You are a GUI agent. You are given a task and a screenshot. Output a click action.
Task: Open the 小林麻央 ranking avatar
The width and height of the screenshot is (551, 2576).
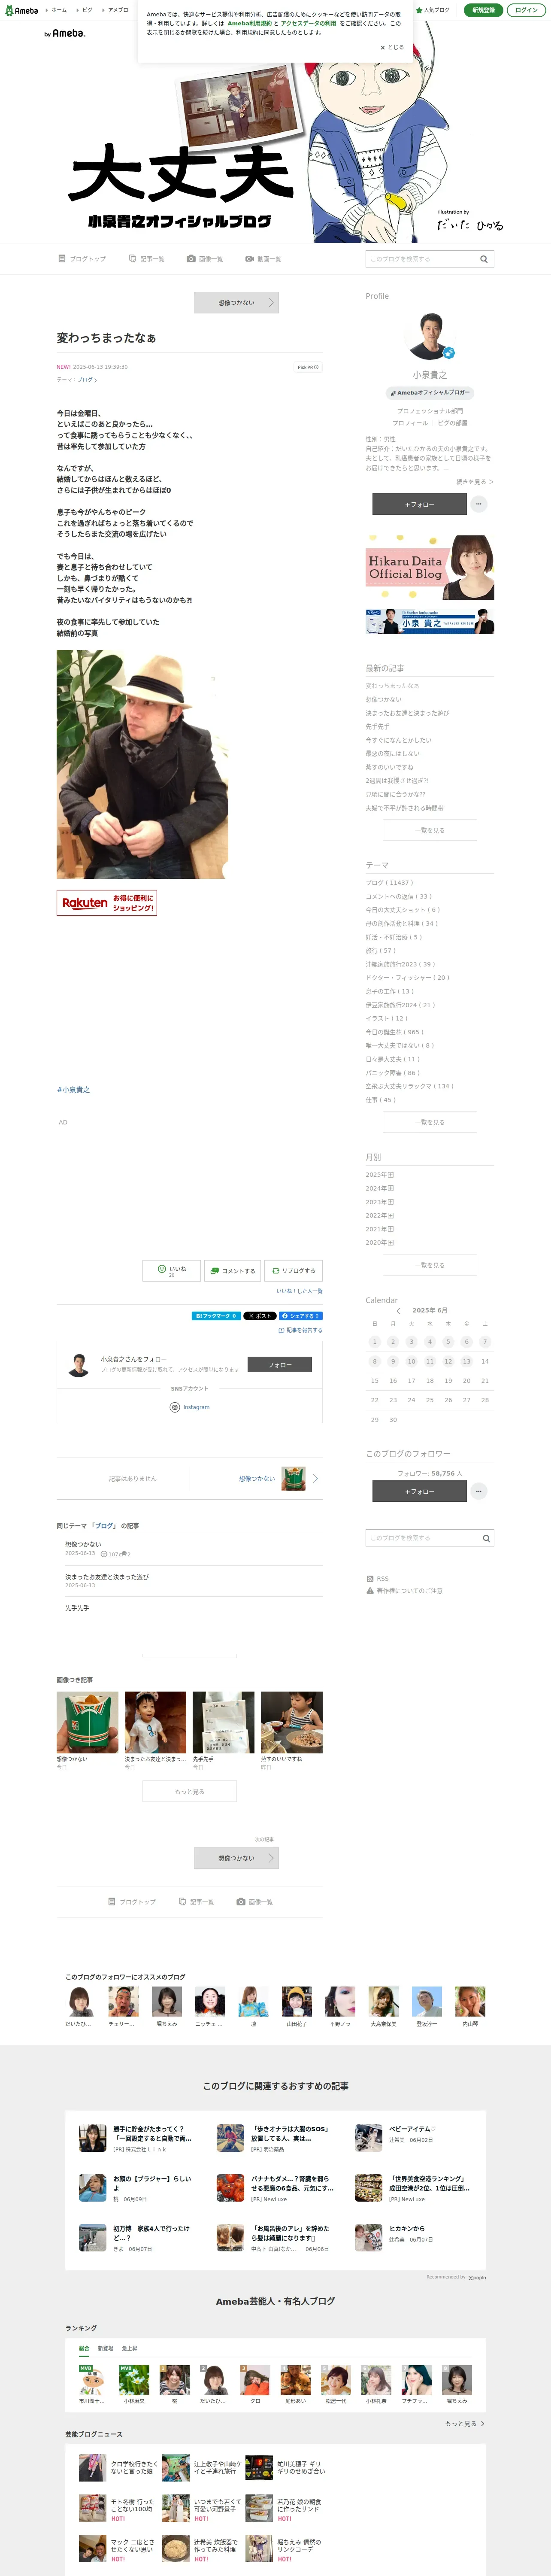point(134,2380)
